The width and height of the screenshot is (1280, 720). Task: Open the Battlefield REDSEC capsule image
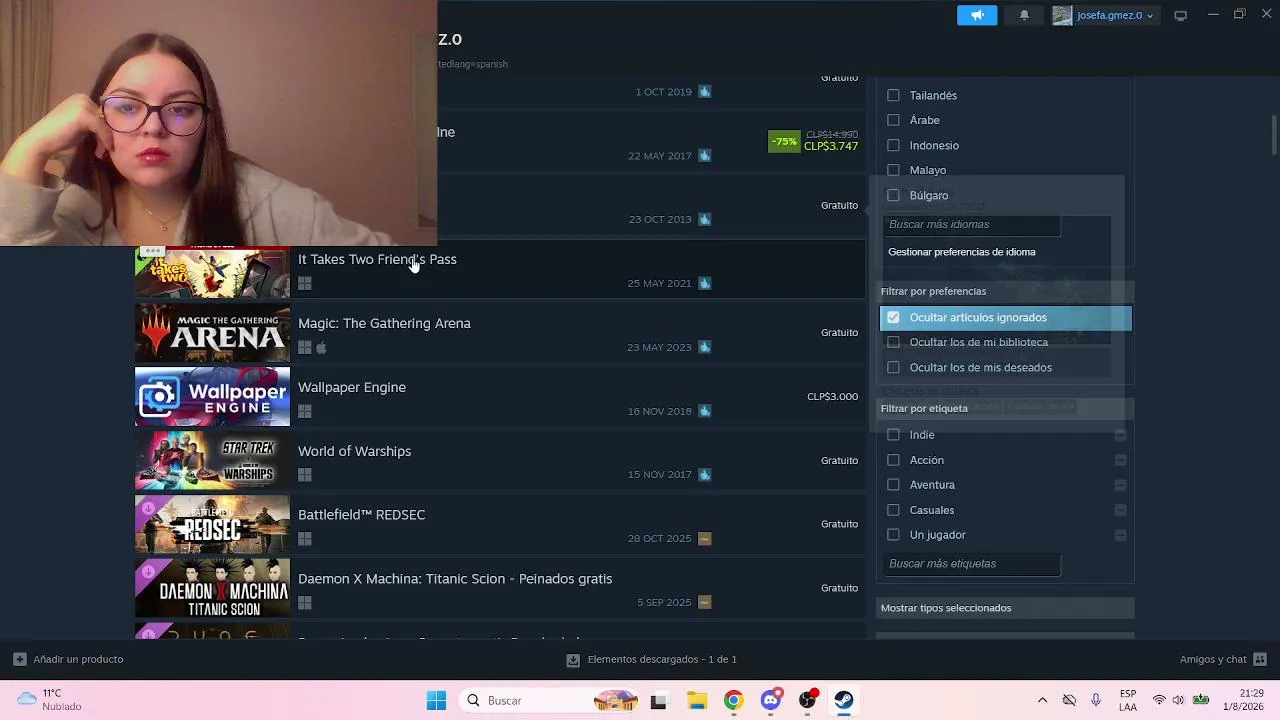coord(212,525)
